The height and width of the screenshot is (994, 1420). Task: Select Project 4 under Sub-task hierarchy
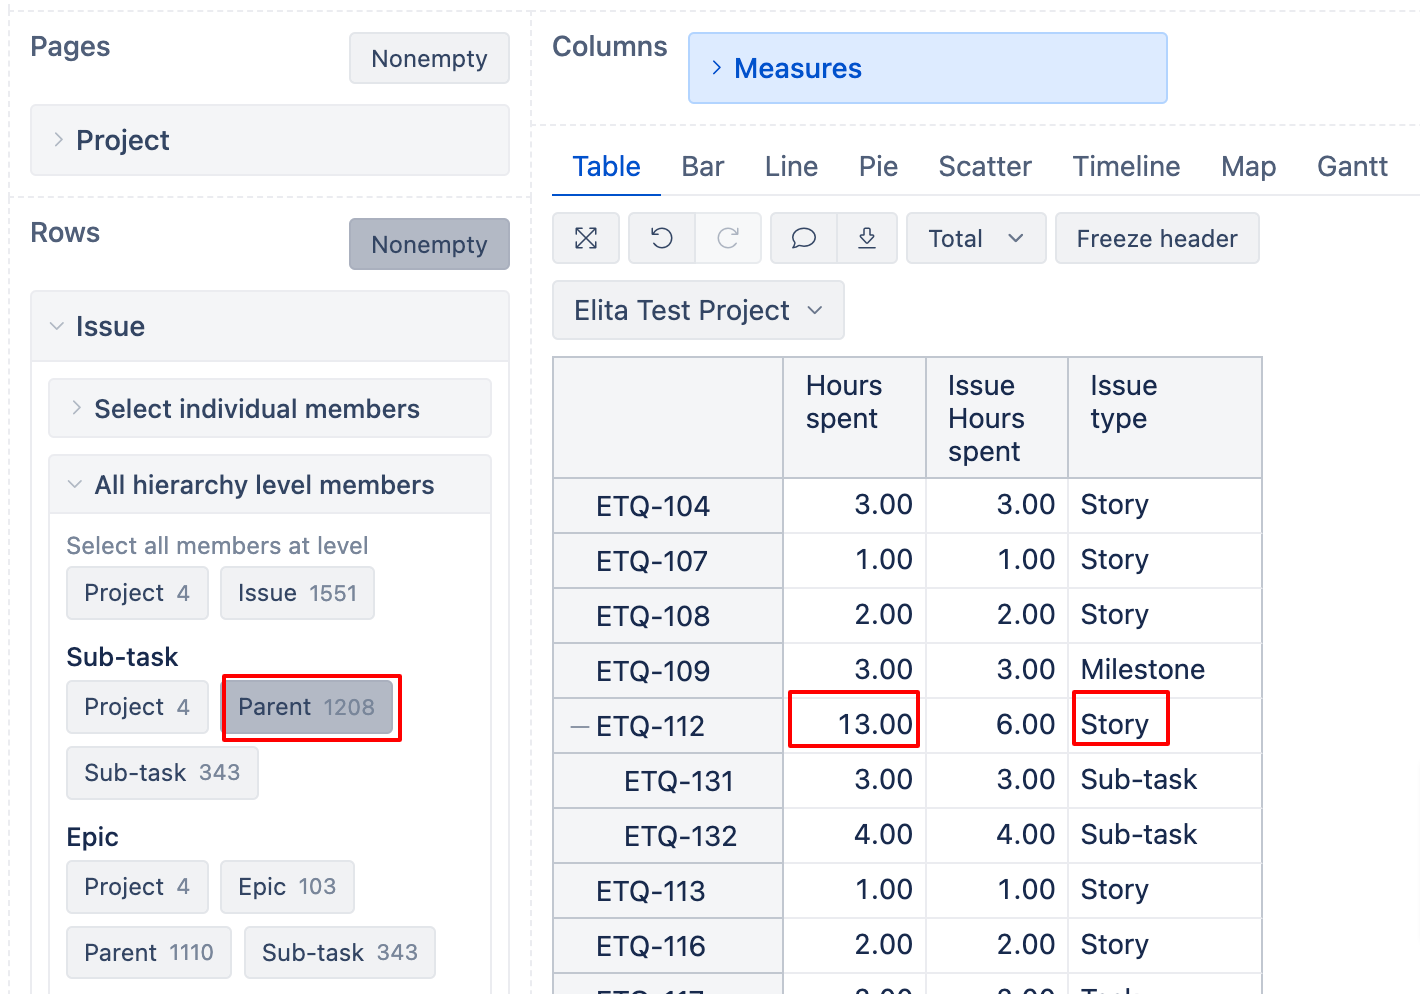137,707
